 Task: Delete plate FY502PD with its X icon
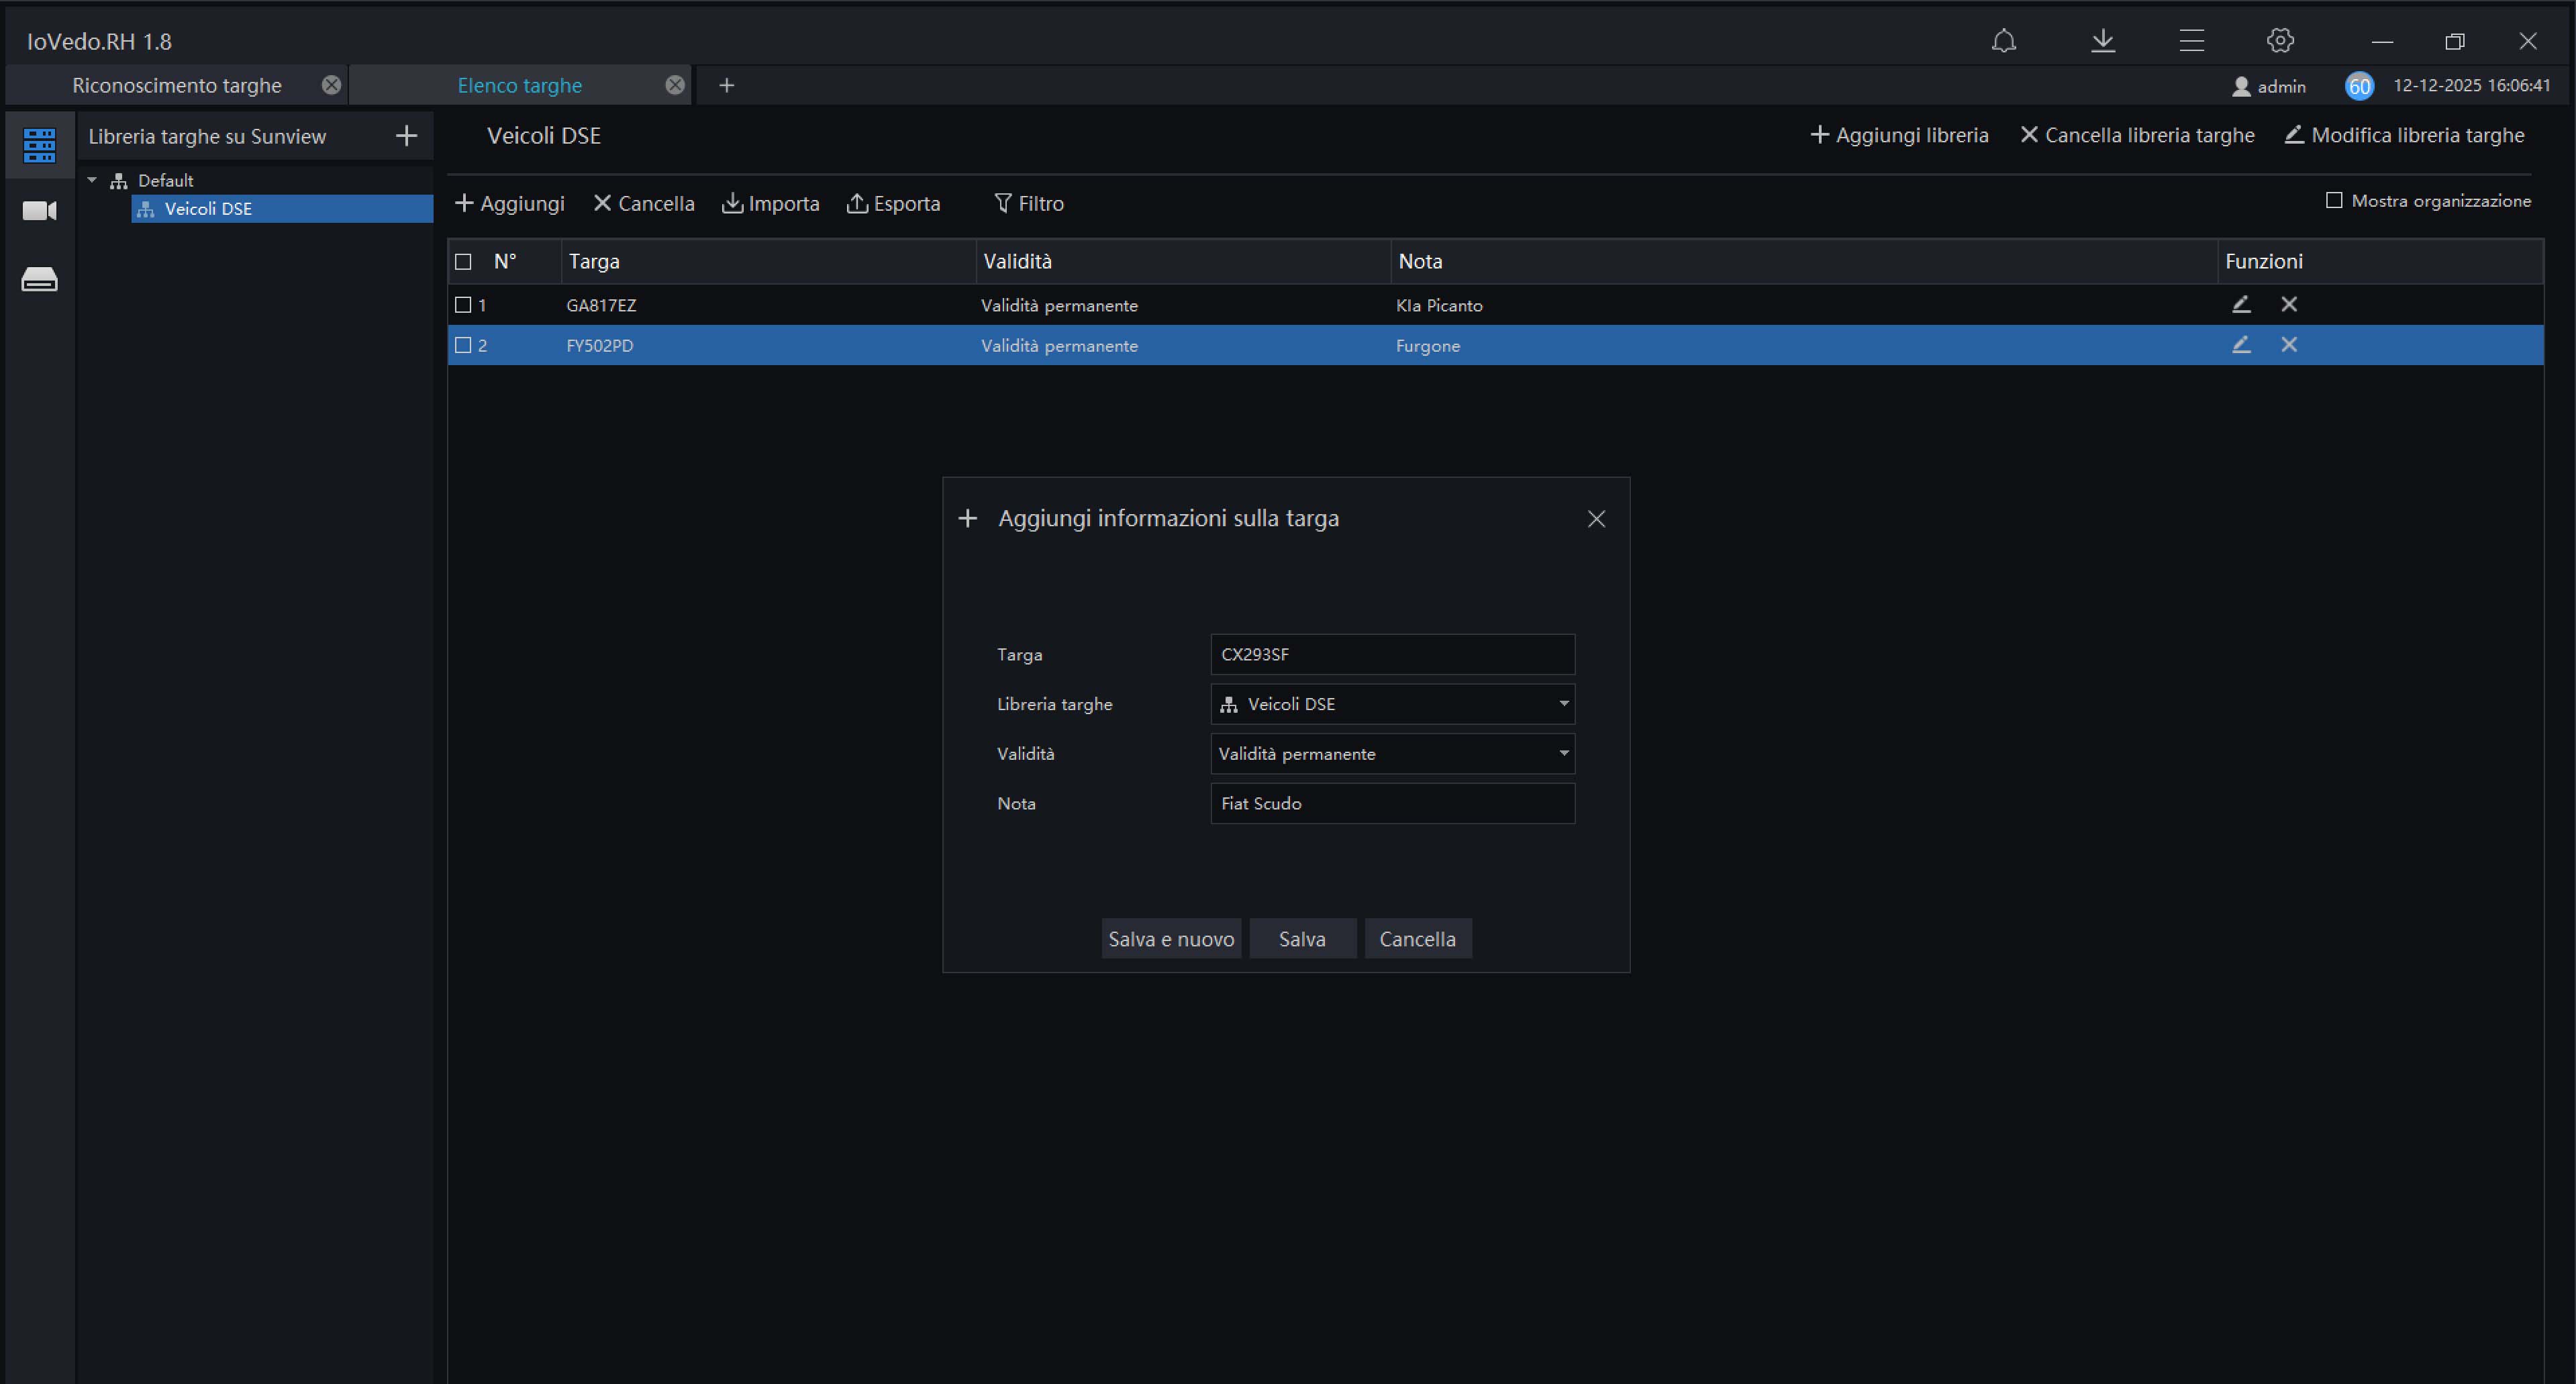[2288, 345]
